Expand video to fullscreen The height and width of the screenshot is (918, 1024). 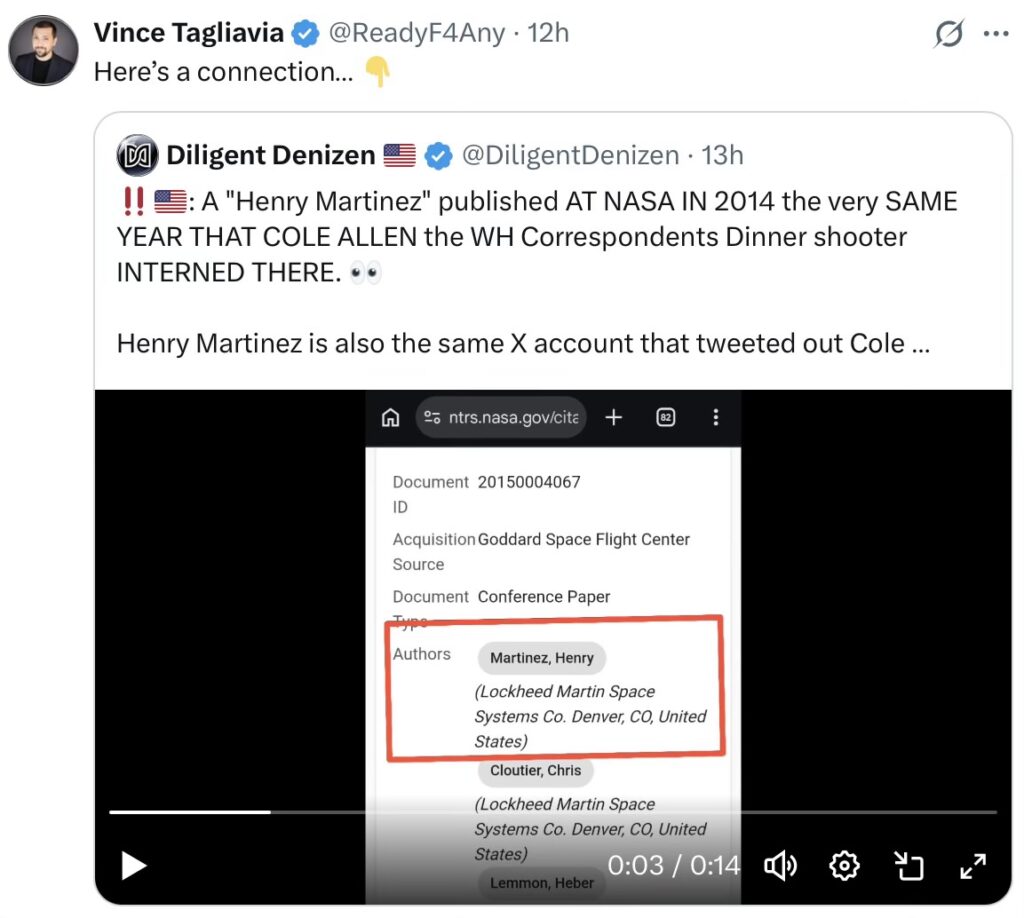[973, 865]
